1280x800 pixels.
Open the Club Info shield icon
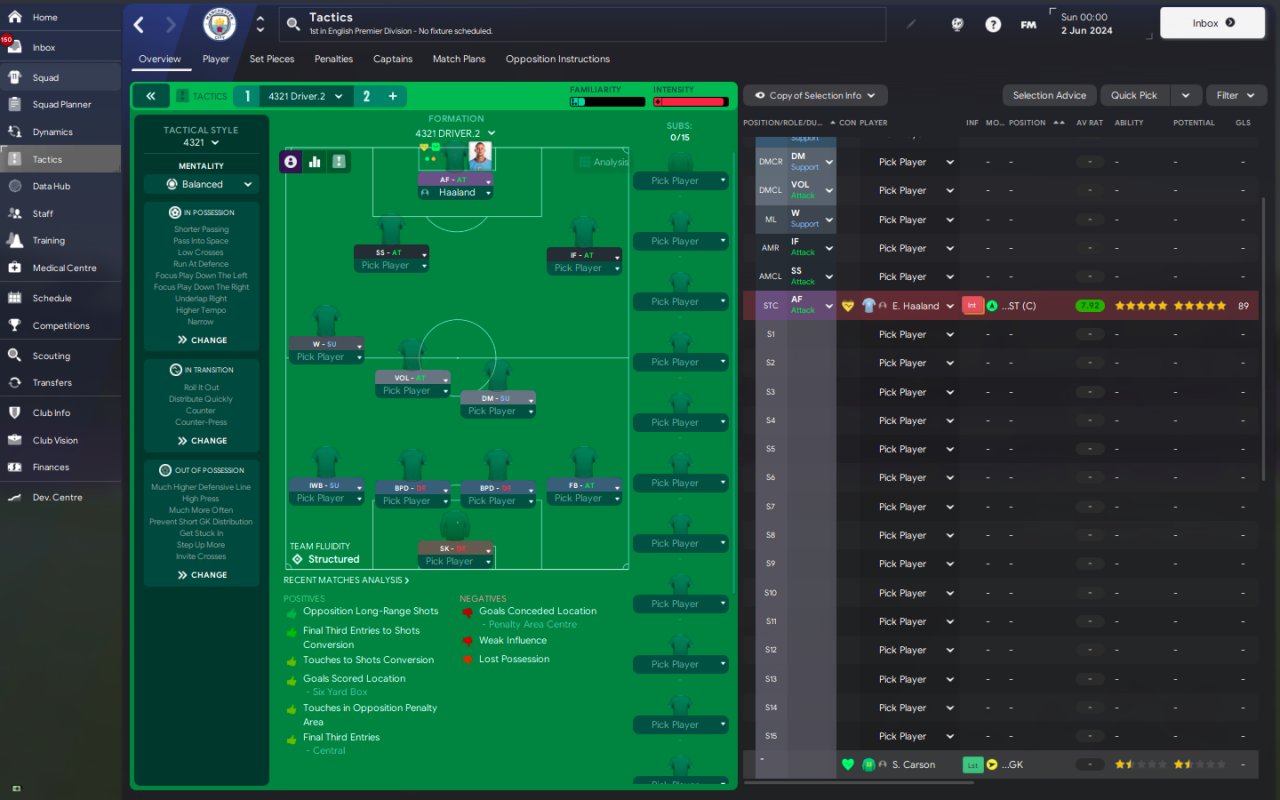[14, 412]
